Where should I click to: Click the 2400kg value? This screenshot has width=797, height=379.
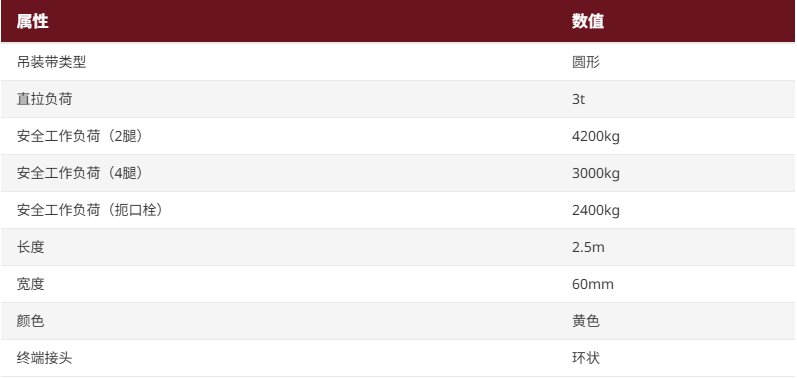click(x=596, y=211)
